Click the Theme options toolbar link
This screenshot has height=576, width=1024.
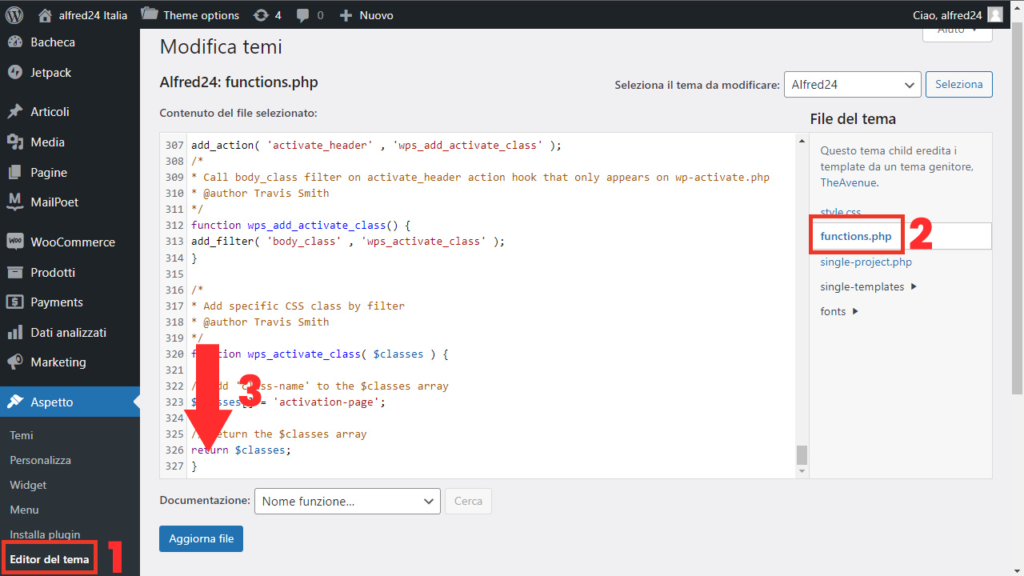(x=201, y=15)
